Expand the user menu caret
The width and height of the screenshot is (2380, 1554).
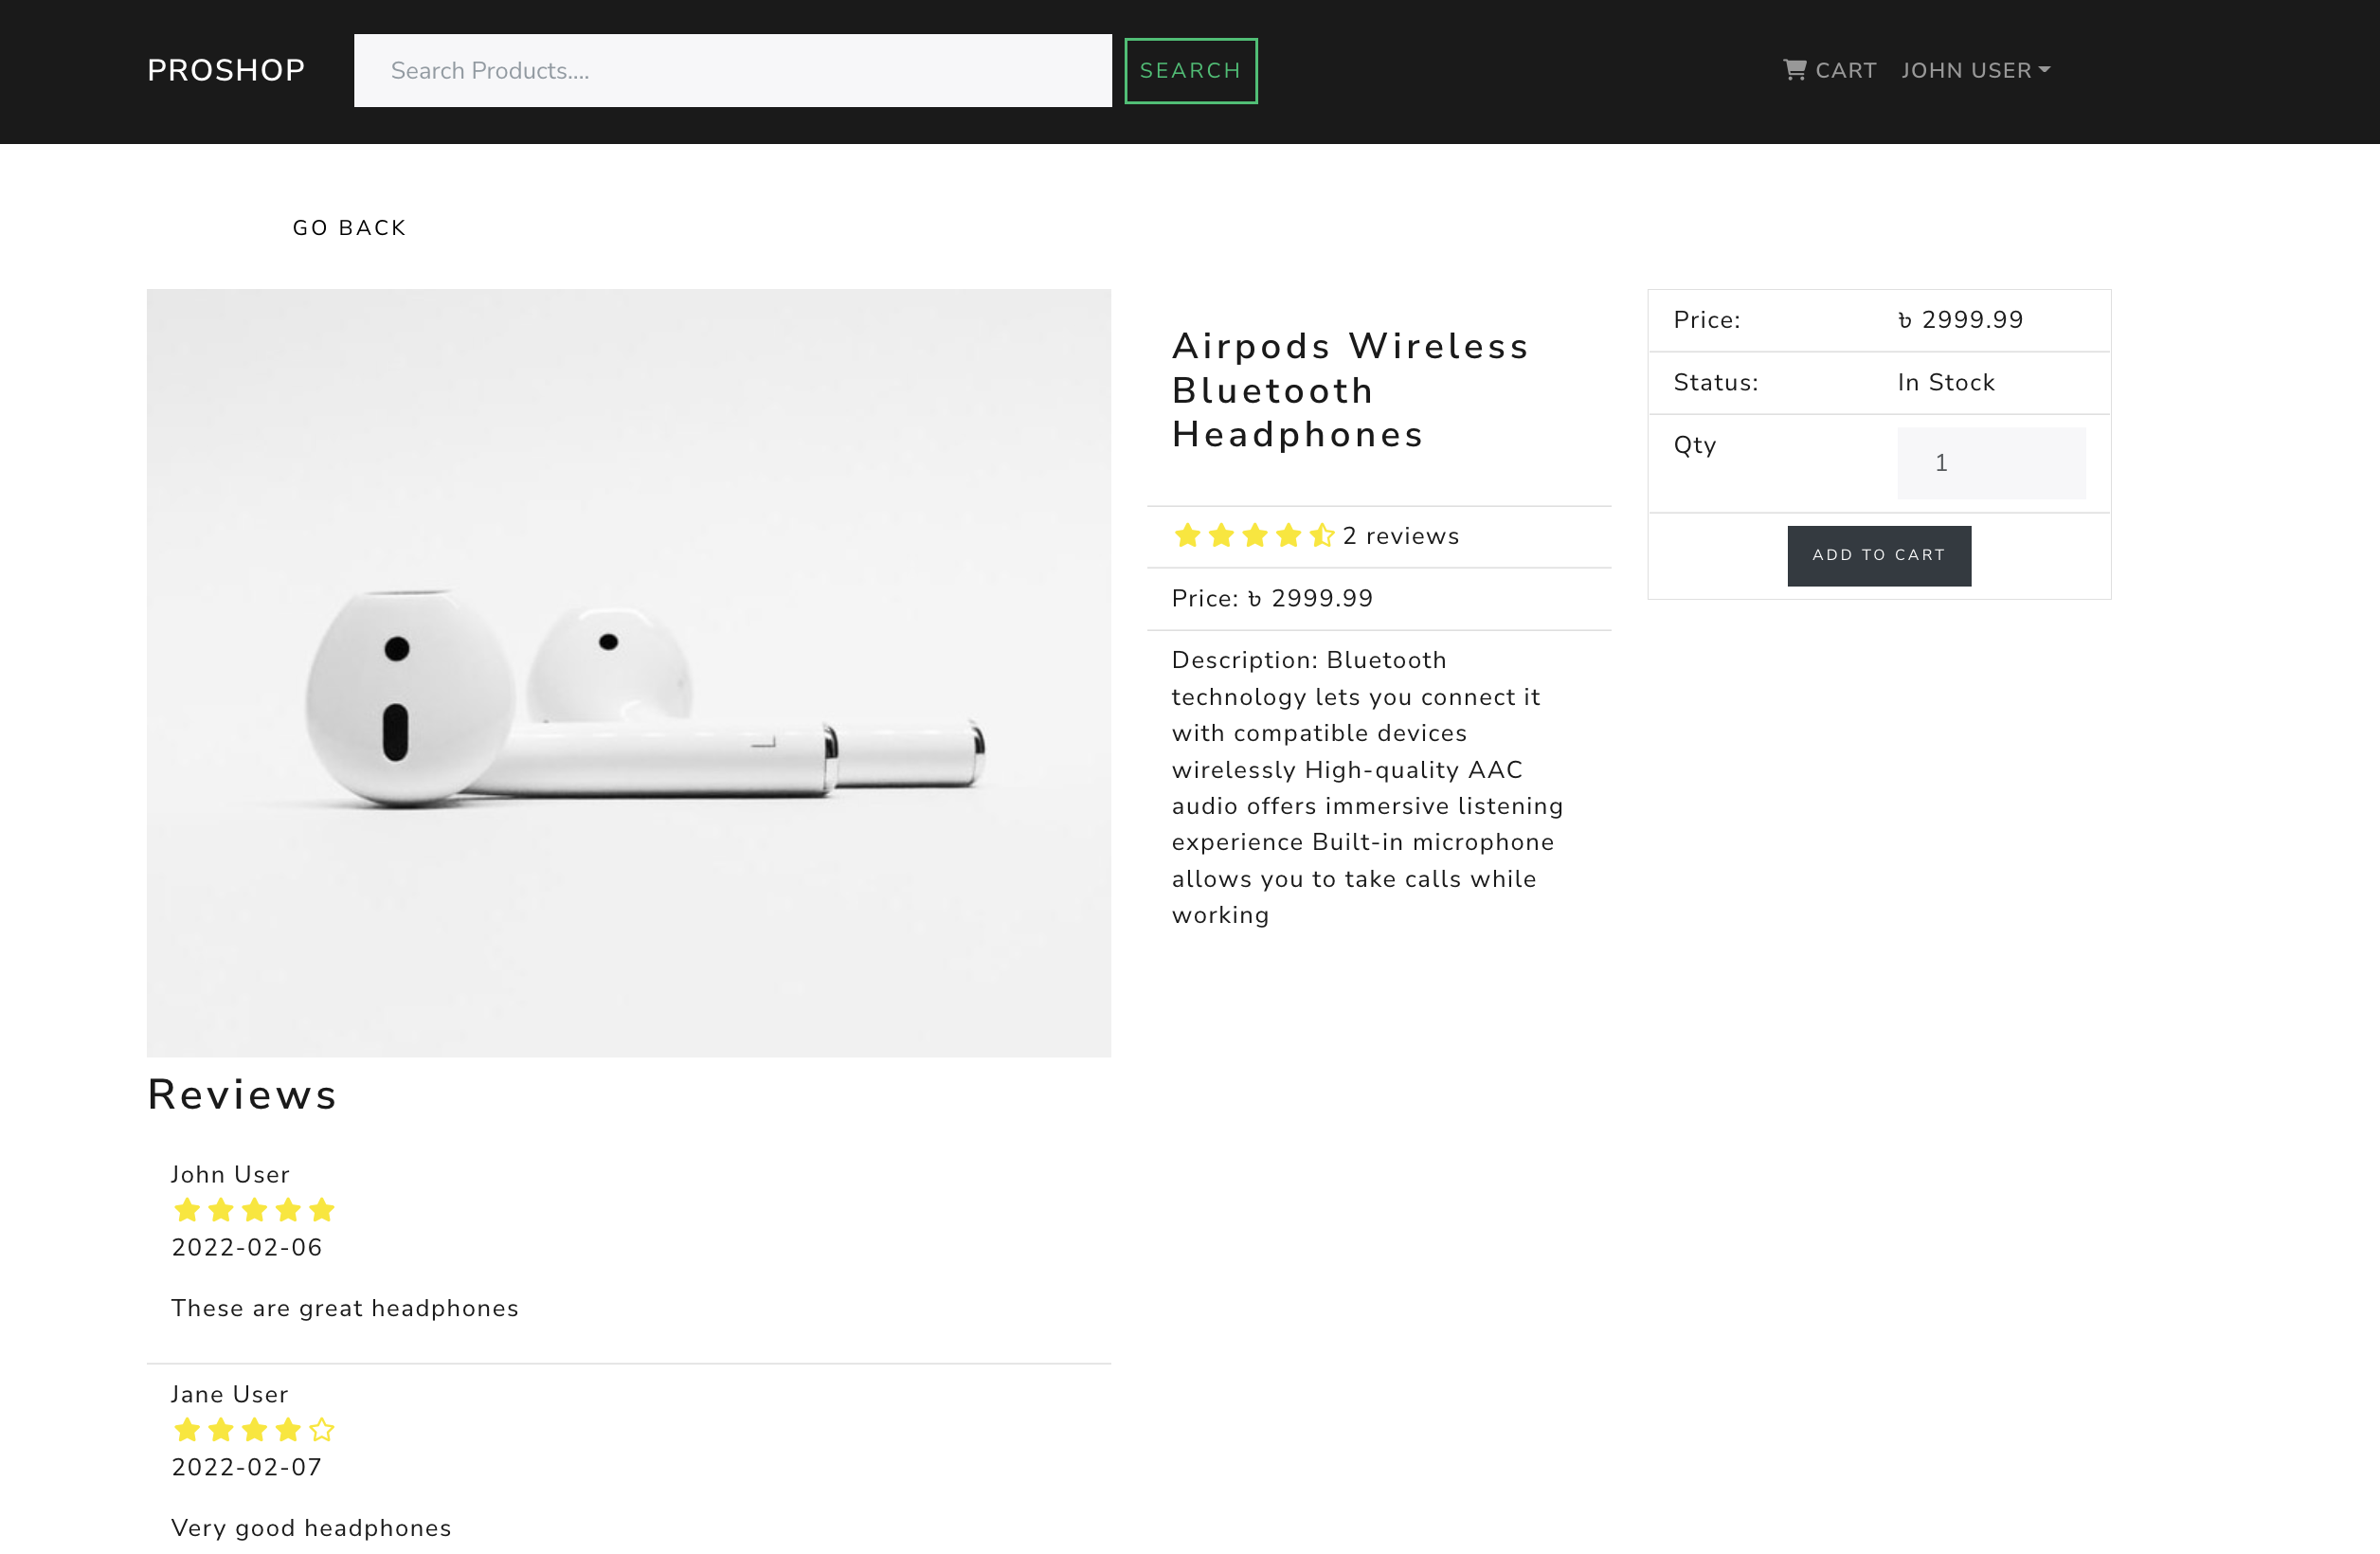tap(2044, 70)
